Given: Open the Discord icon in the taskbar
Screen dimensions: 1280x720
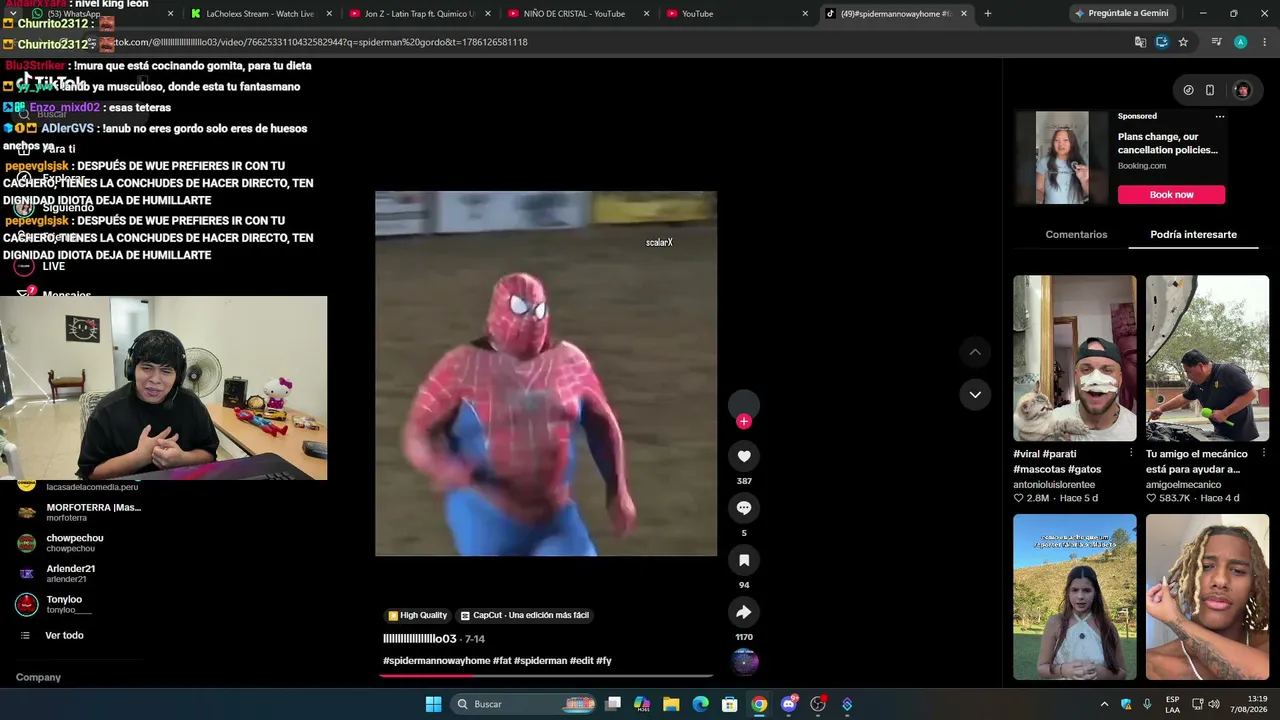Looking at the screenshot, I should click(789, 704).
